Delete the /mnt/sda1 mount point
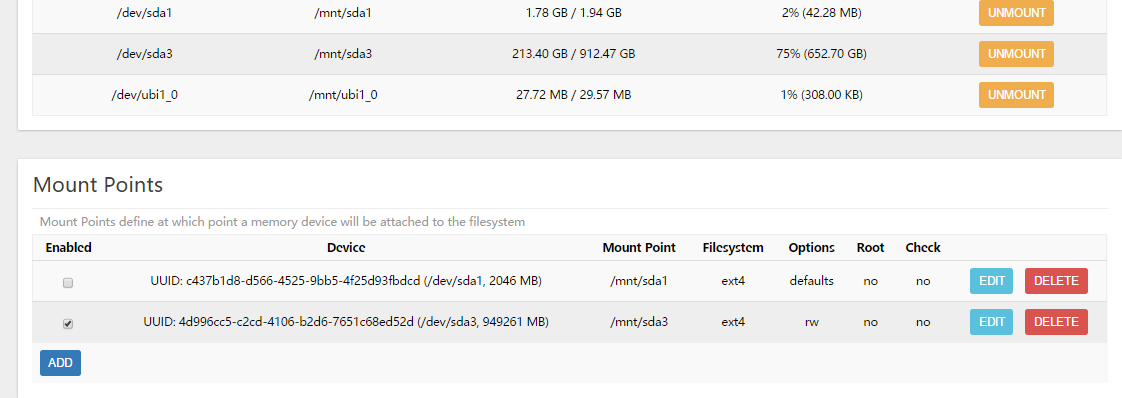1122x398 pixels. click(1056, 281)
